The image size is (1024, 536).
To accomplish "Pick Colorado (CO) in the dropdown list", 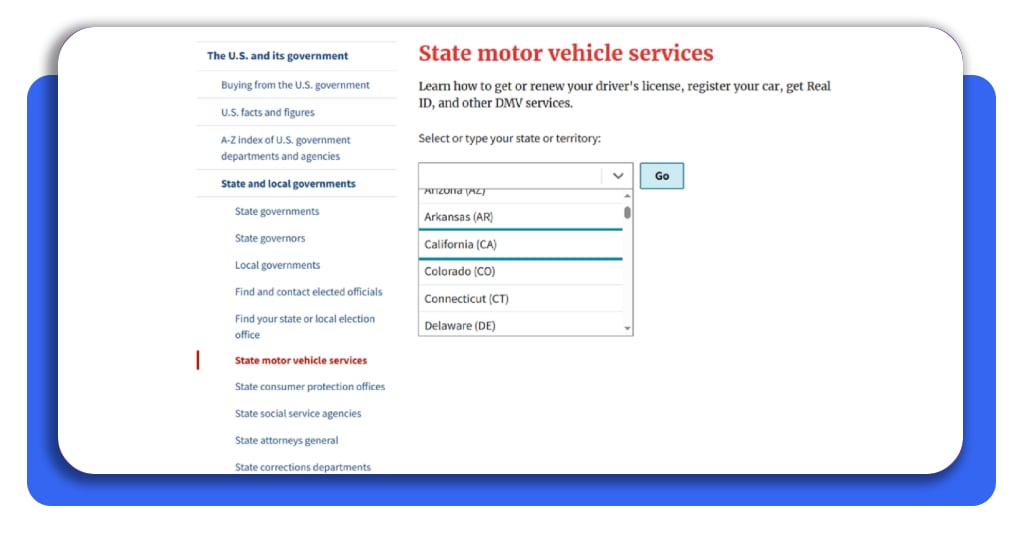I will 520,272.
